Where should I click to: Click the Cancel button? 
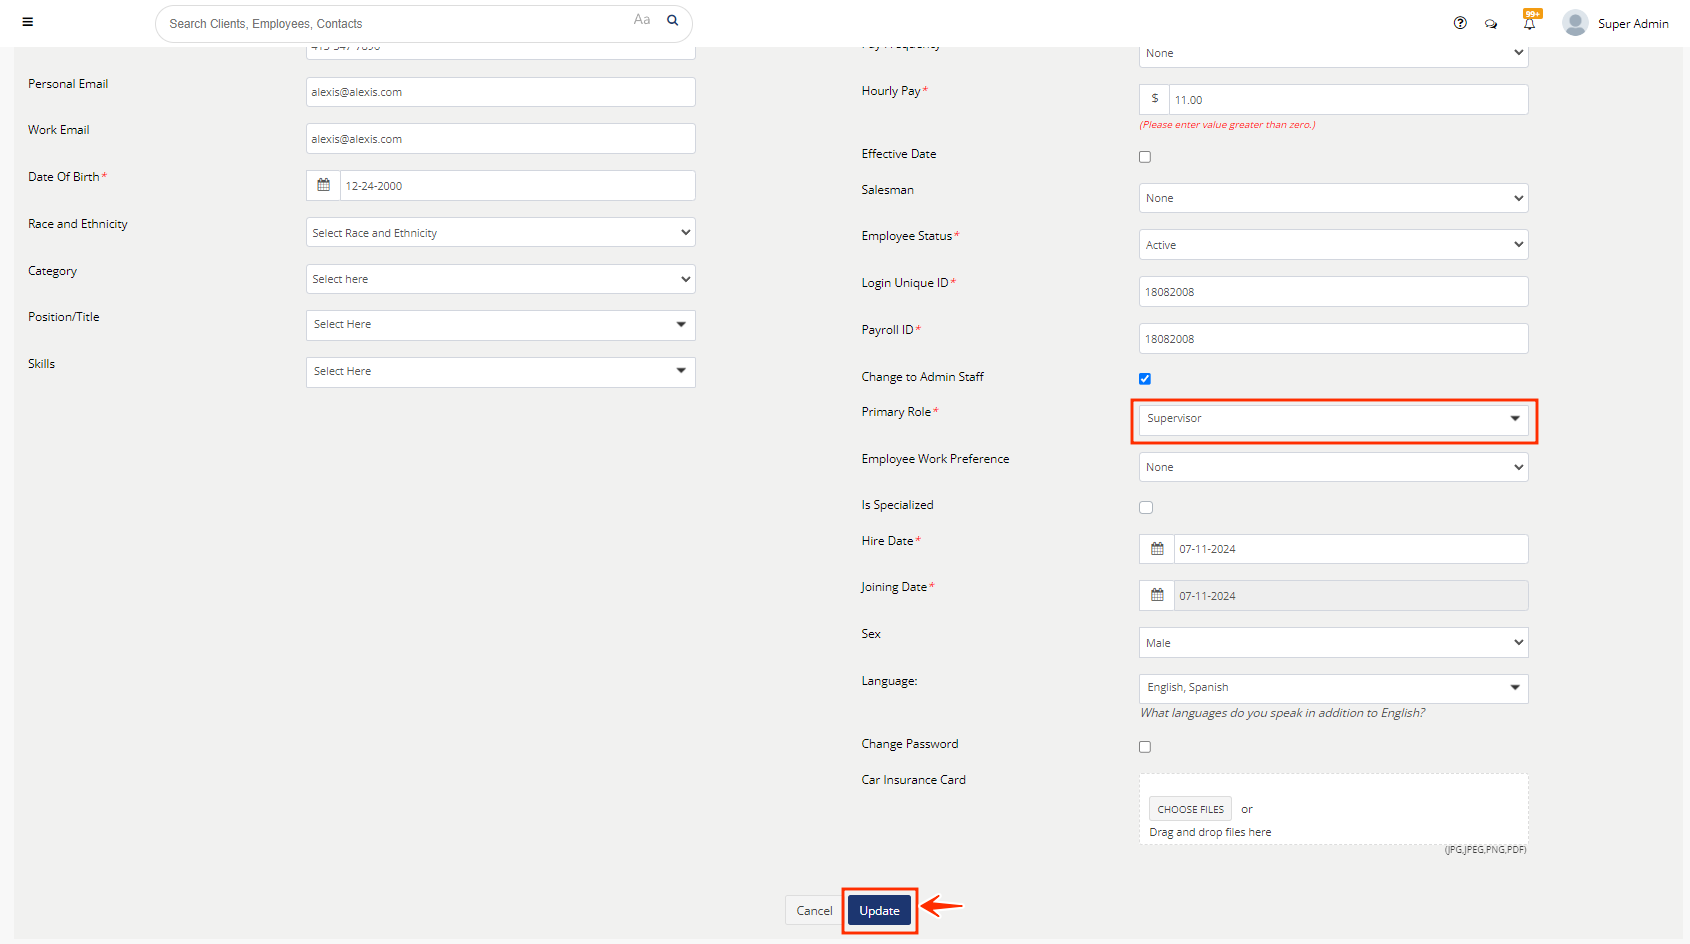click(x=814, y=911)
